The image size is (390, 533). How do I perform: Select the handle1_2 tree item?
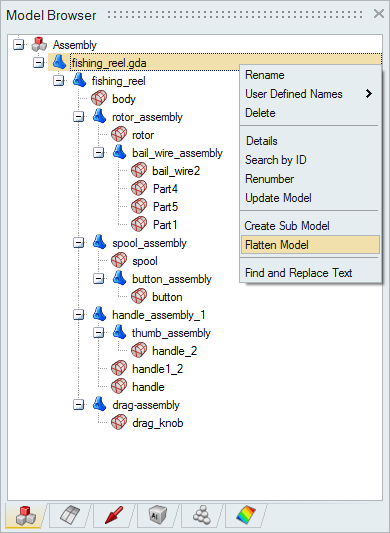pyautogui.click(x=157, y=369)
